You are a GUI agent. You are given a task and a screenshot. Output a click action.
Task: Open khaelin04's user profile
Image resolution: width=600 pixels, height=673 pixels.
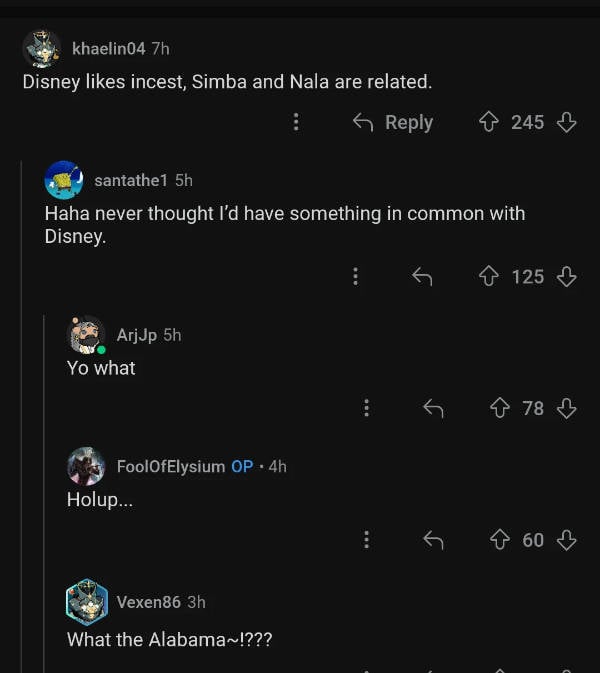click(x=109, y=48)
